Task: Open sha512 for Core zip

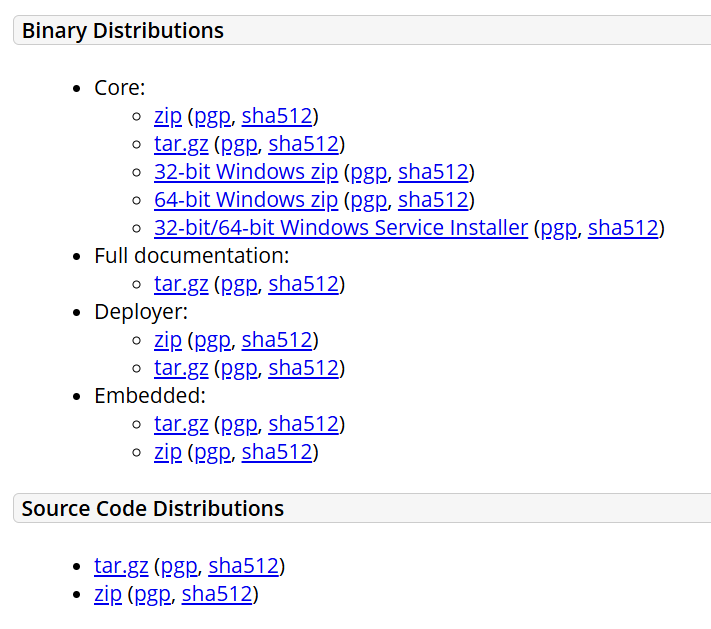Action: tap(277, 116)
